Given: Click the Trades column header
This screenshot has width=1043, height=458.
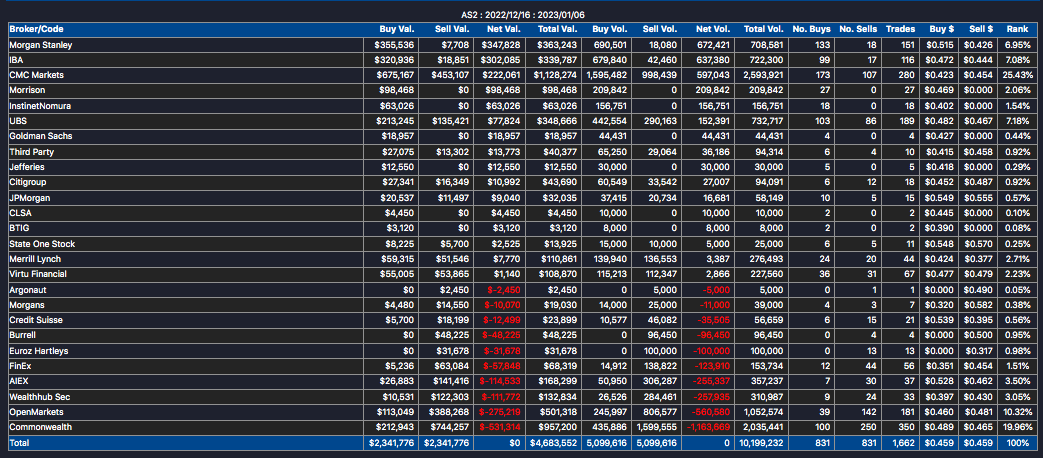Looking at the screenshot, I should [x=901, y=30].
